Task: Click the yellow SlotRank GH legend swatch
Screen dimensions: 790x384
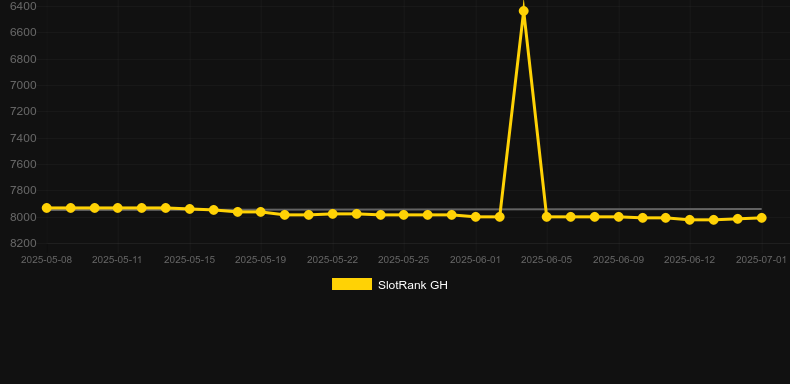Action: pyautogui.click(x=352, y=284)
